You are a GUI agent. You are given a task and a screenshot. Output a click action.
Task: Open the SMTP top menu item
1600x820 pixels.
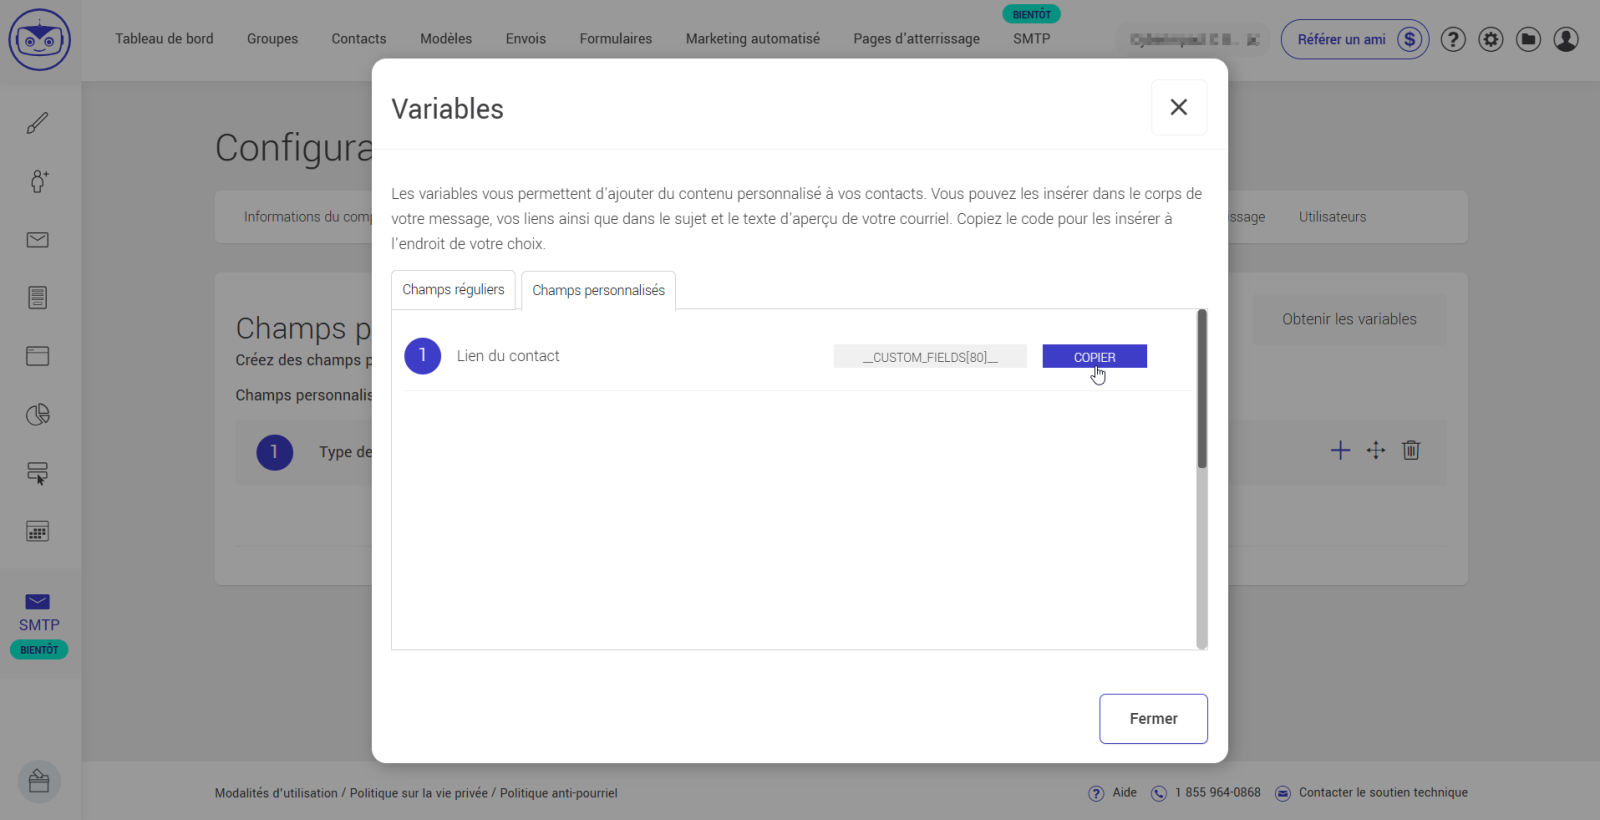pyautogui.click(x=1032, y=39)
